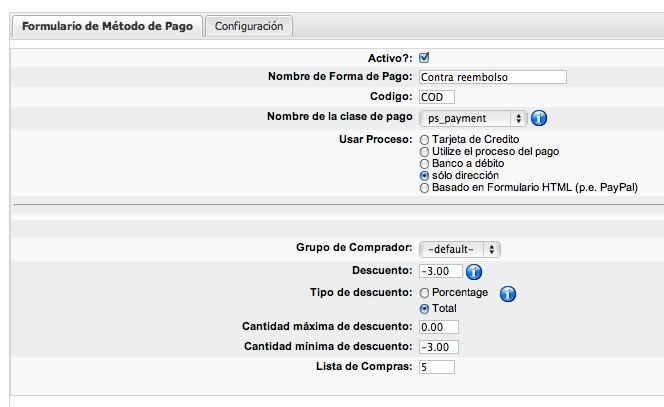Screen dimensions: 664x407
Task: Pick the sólo dirección radio option
Action: (x=424, y=175)
